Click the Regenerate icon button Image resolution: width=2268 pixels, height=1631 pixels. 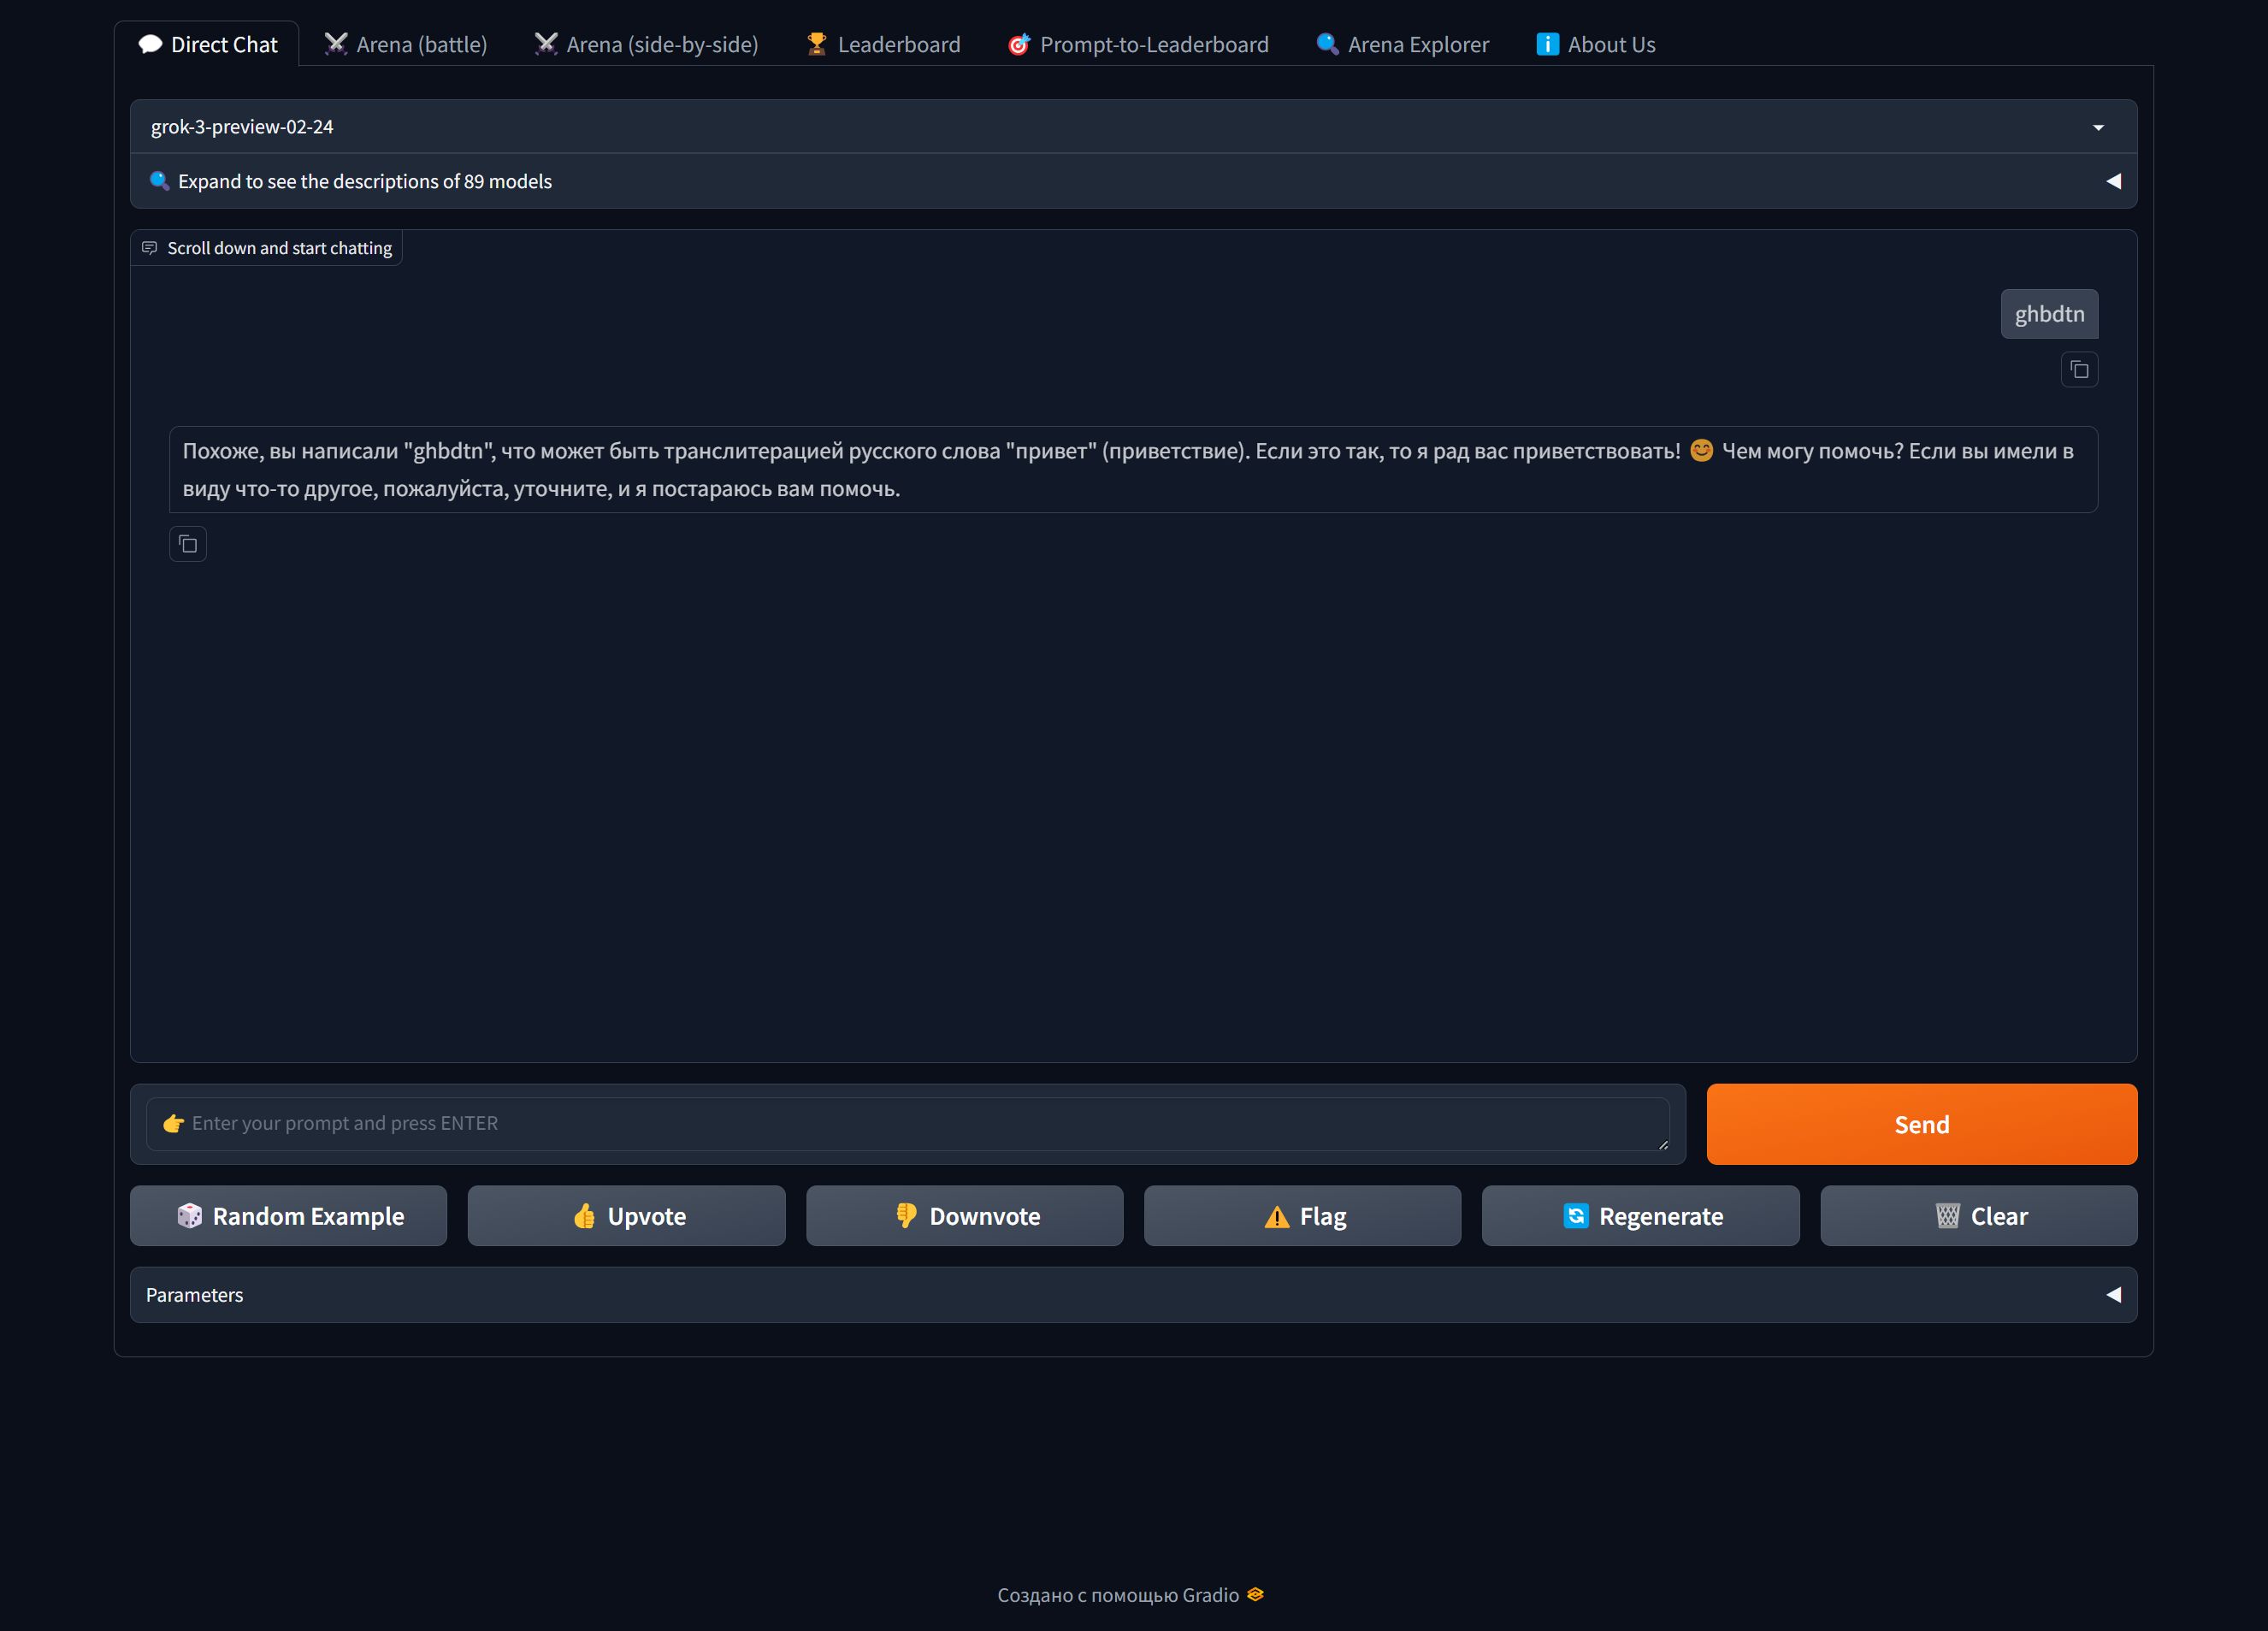coord(1573,1215)
